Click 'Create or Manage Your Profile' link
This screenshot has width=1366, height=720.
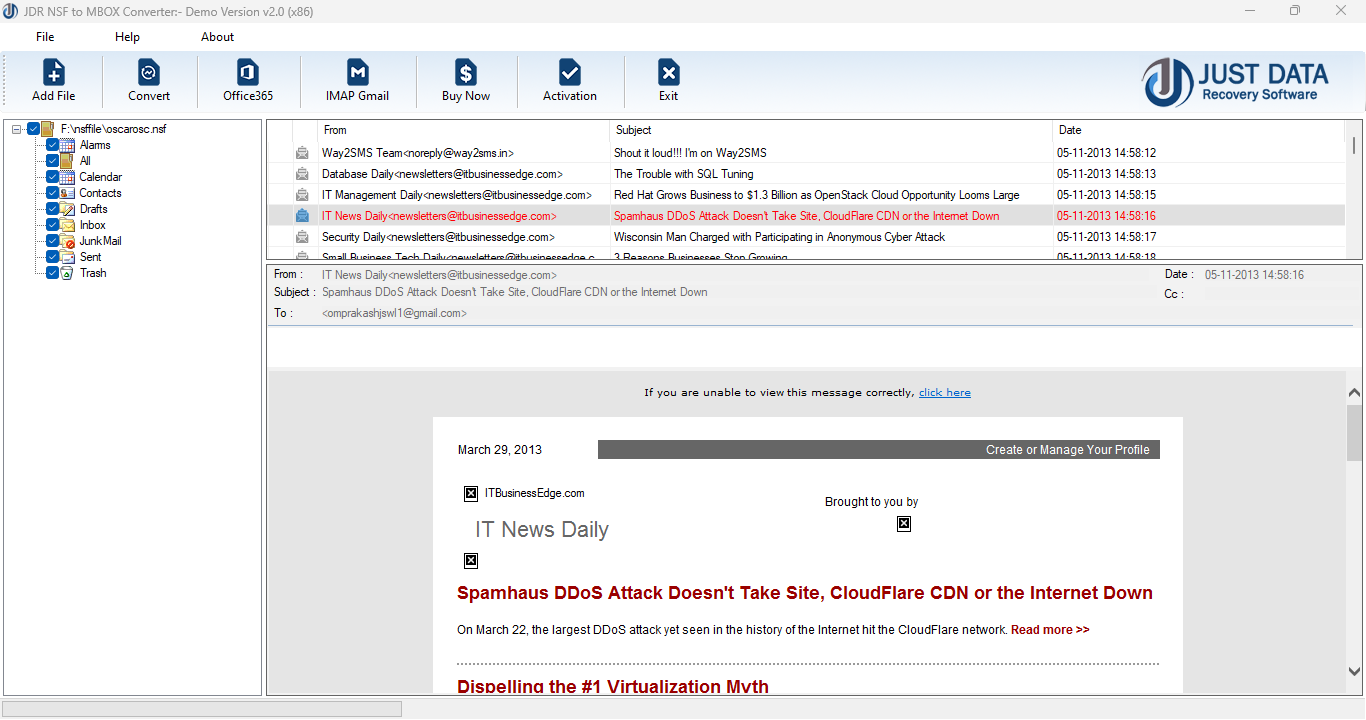[1068, 450]
